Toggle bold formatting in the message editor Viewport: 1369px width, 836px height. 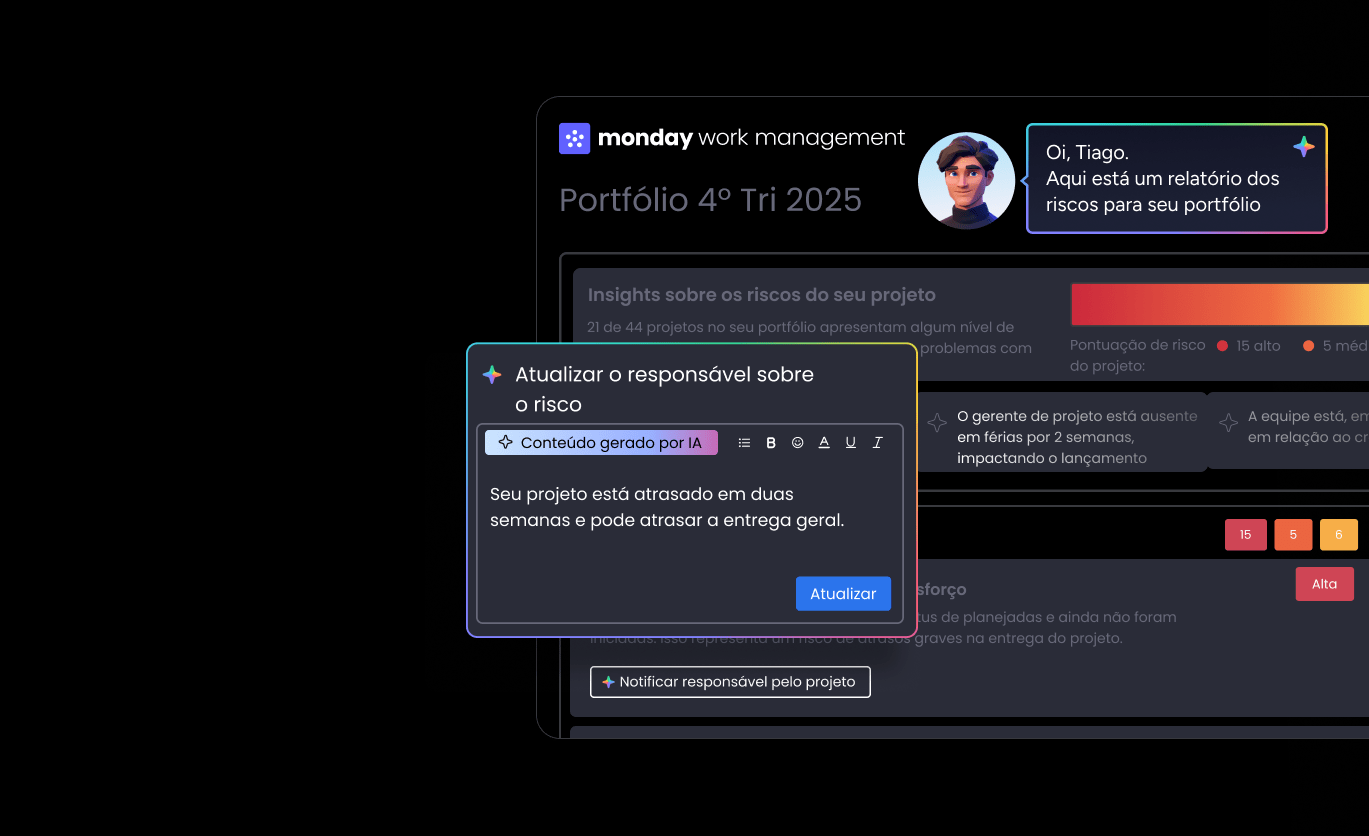click(x=771, y=443)
